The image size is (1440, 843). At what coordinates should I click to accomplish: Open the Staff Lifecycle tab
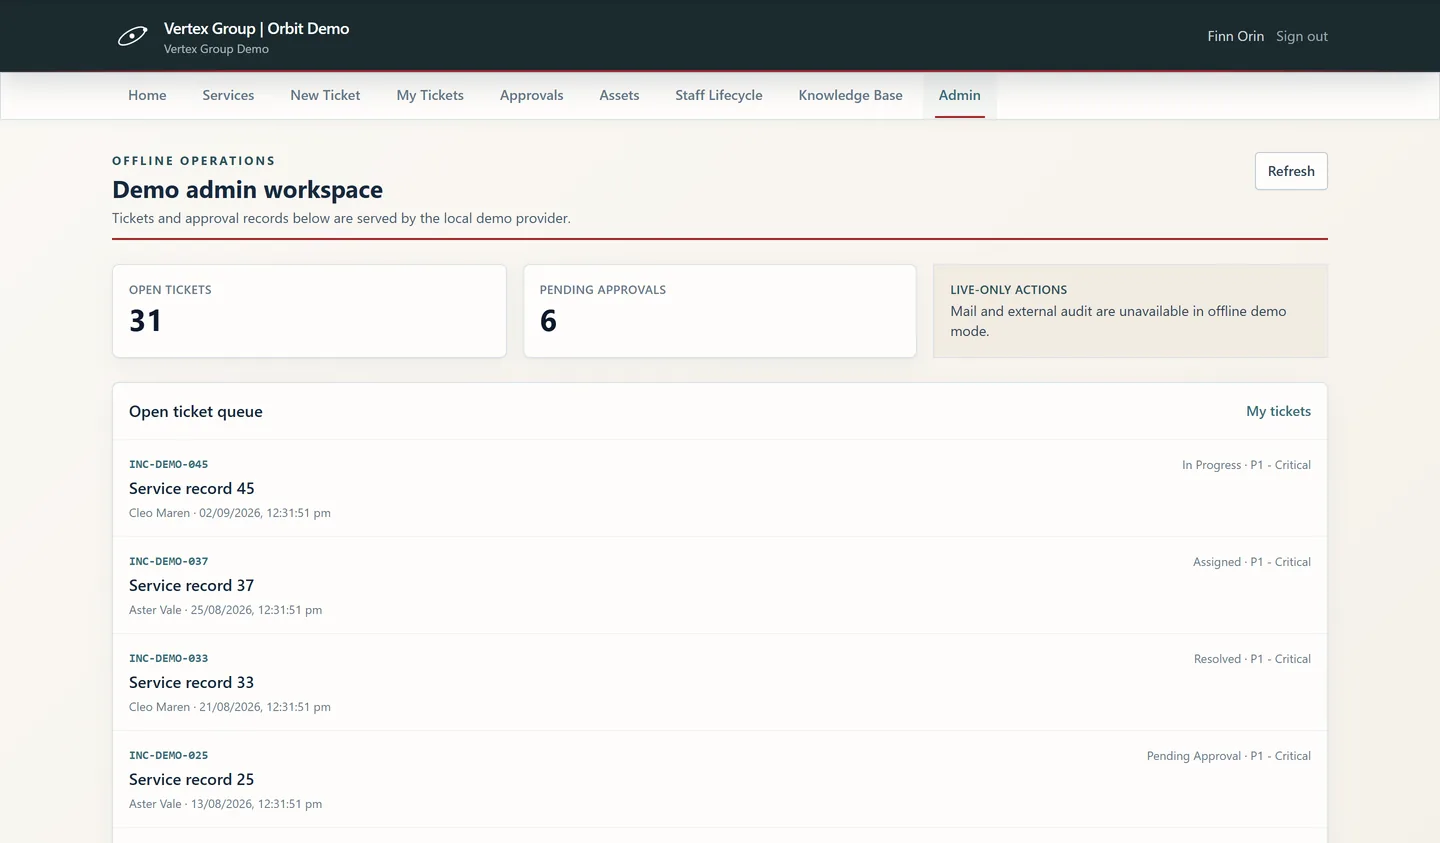[718, 95]
